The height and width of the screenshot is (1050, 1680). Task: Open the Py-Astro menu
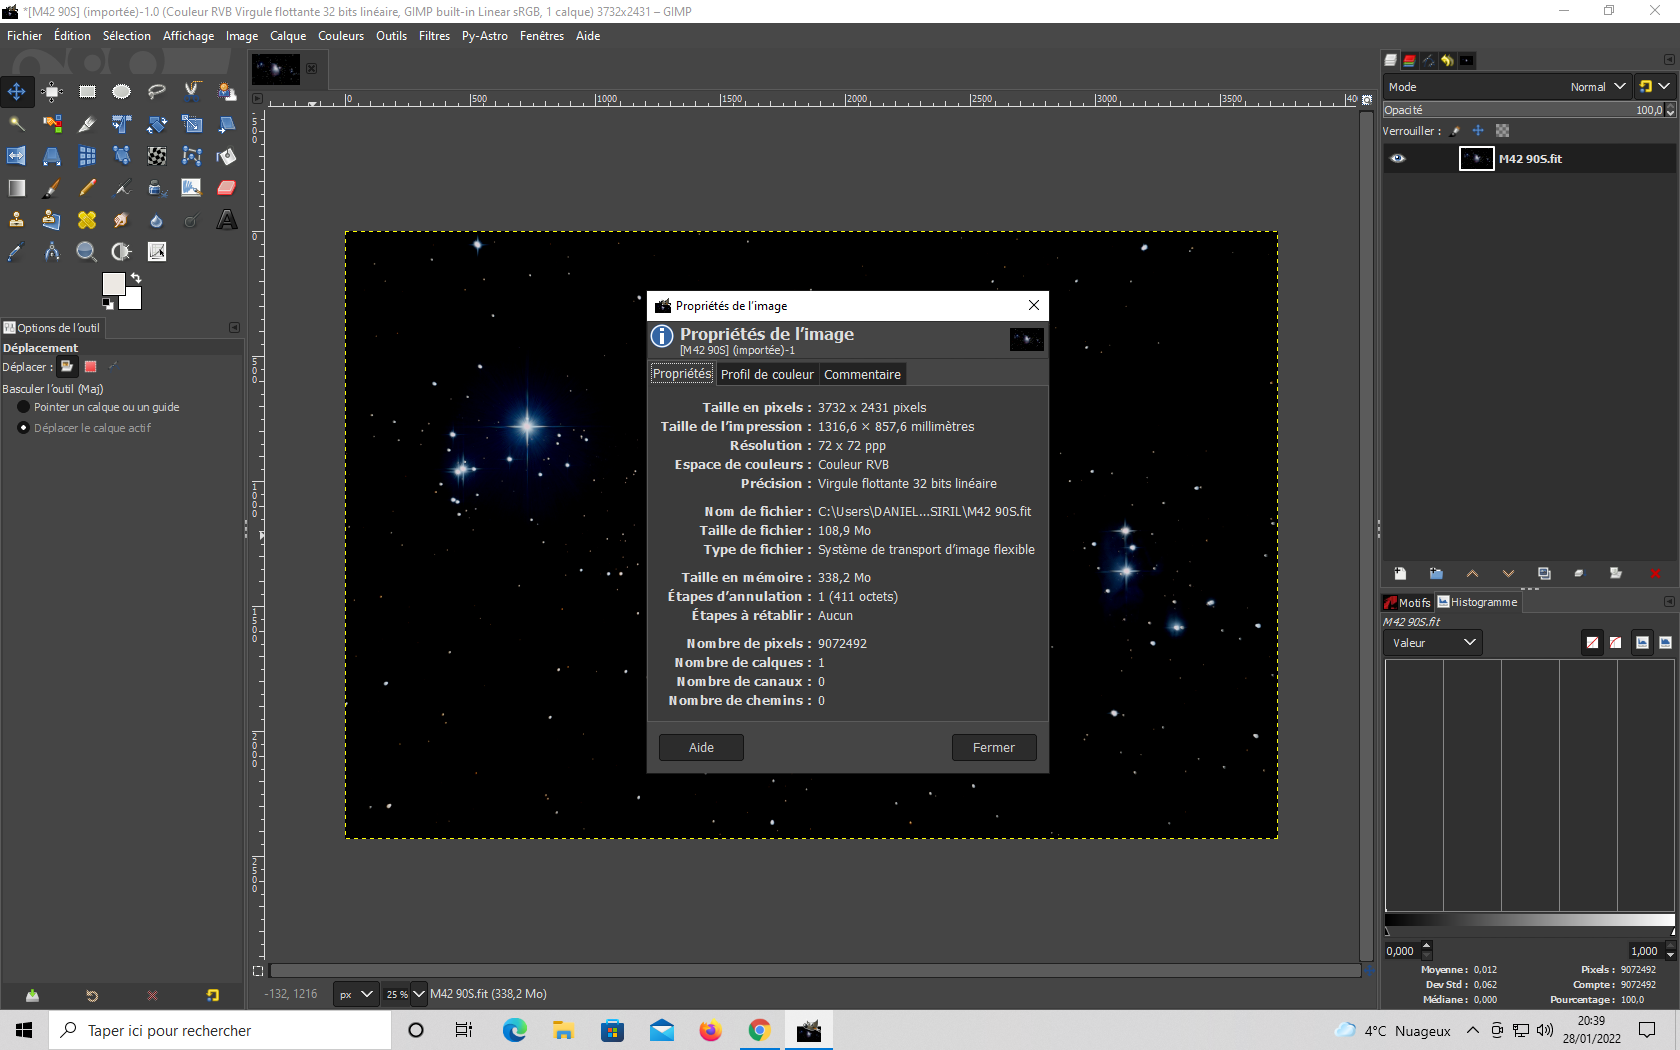485,36
